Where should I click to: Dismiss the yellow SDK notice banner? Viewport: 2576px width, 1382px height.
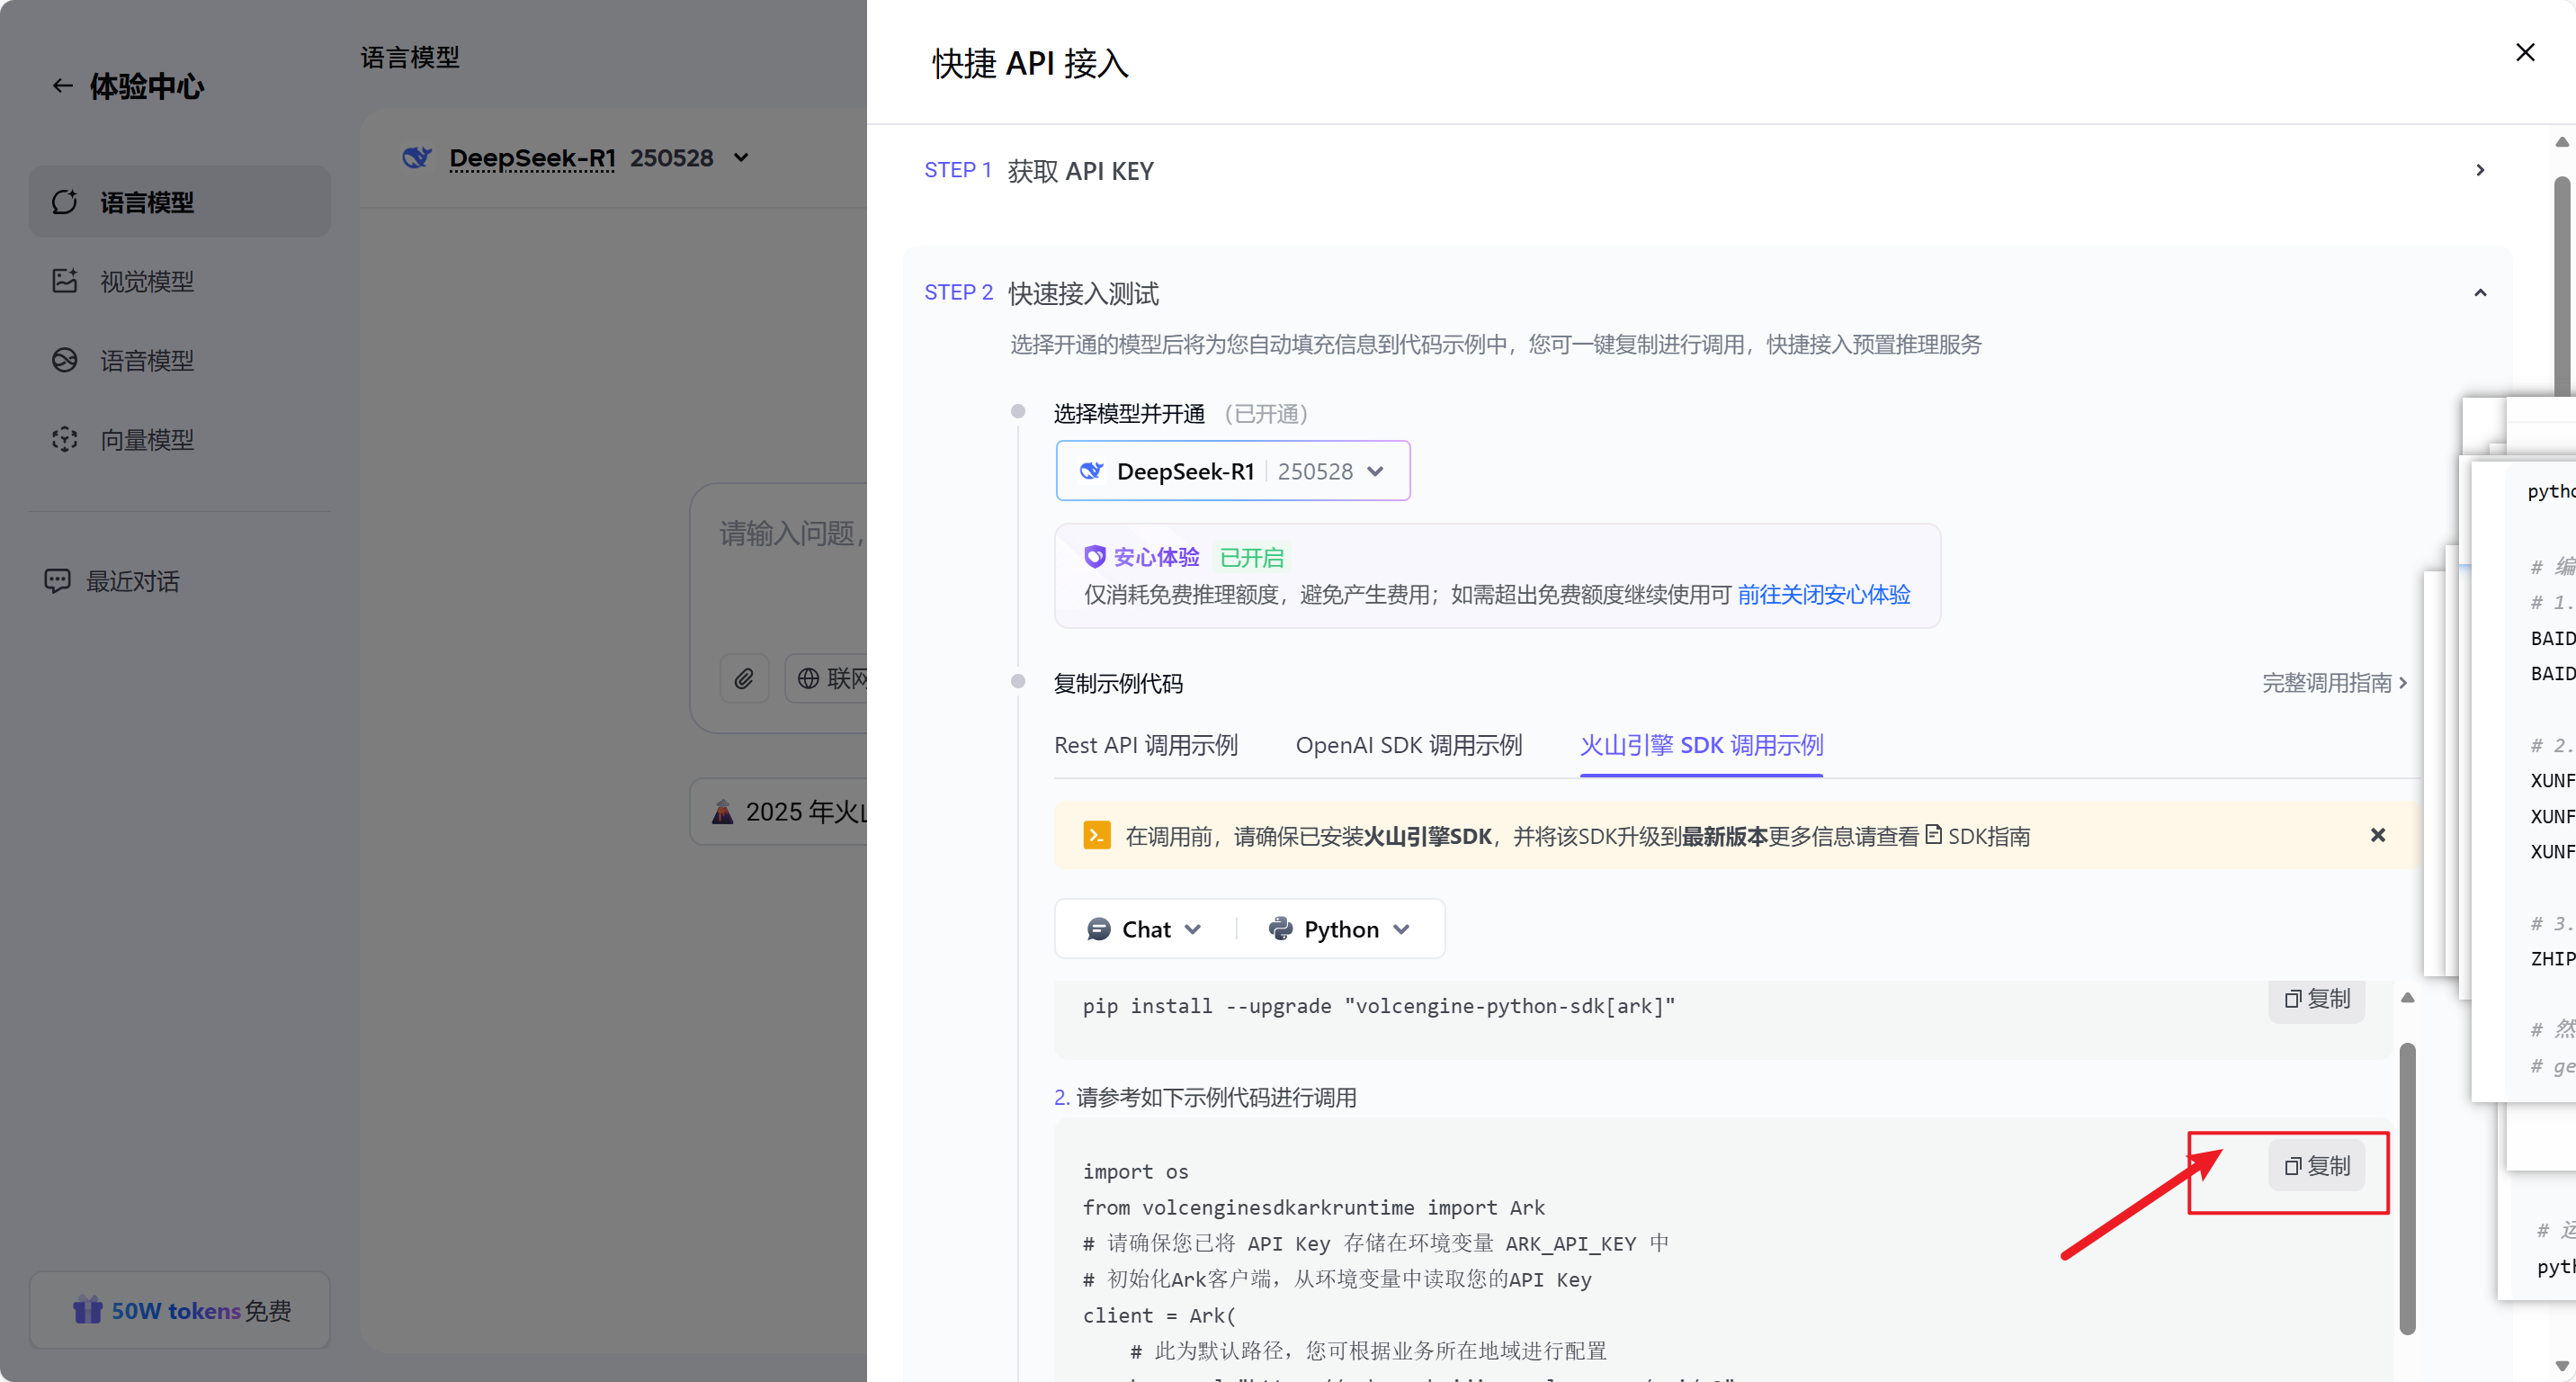pyautogui.click(x=2377, y=835)
